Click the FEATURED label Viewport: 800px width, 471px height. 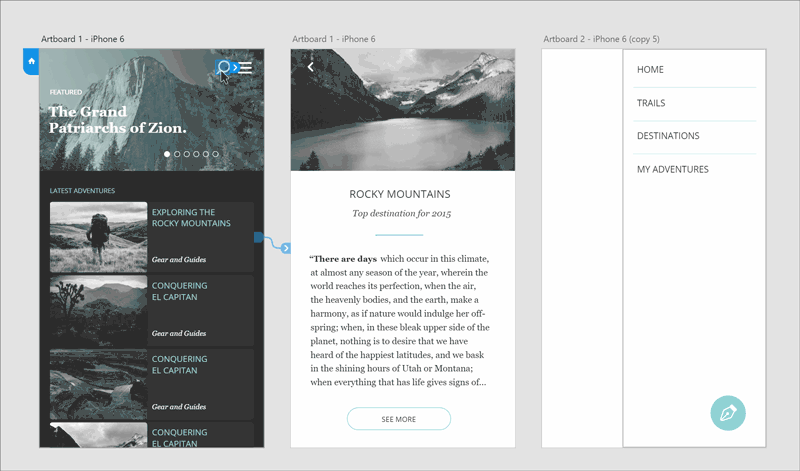[66, 92]
